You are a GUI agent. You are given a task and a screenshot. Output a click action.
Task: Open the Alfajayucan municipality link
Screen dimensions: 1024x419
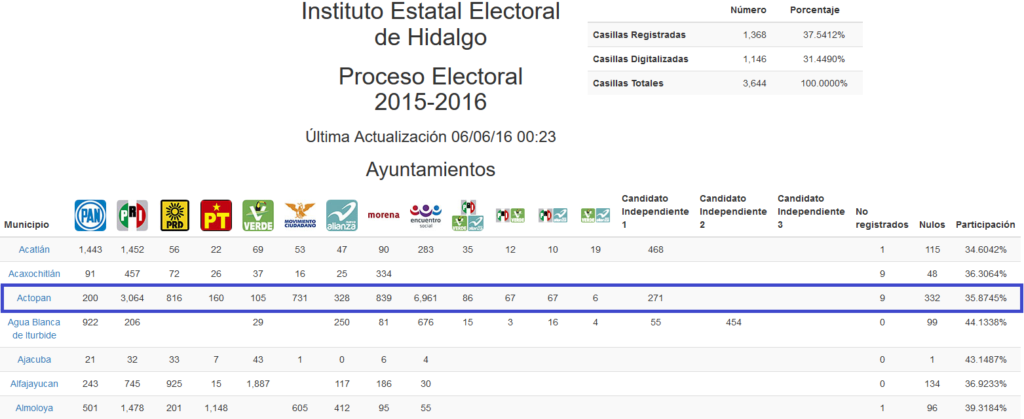point(34,383)
